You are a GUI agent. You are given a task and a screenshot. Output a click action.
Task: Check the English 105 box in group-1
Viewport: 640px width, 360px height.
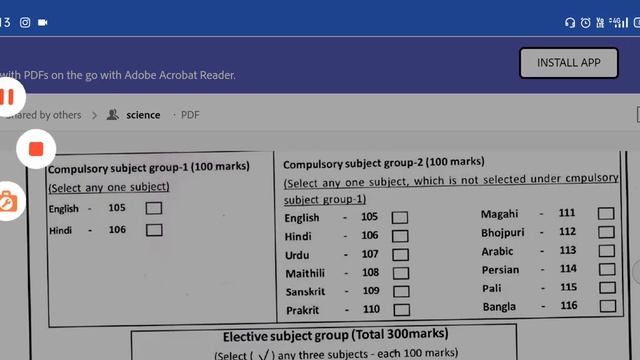(x=153, y=208)
